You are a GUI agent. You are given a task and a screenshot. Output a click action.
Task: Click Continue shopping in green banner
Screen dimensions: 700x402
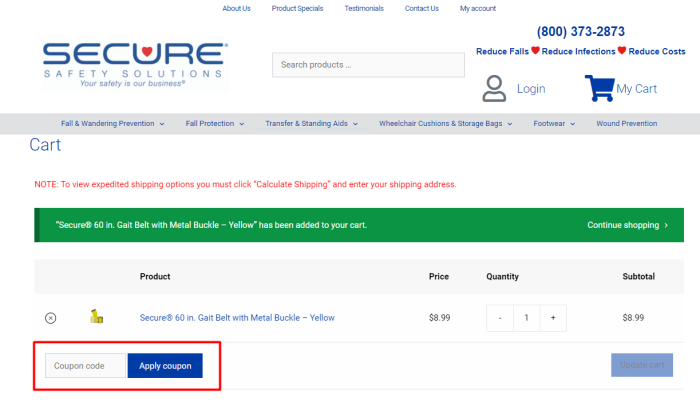[627, 225]
